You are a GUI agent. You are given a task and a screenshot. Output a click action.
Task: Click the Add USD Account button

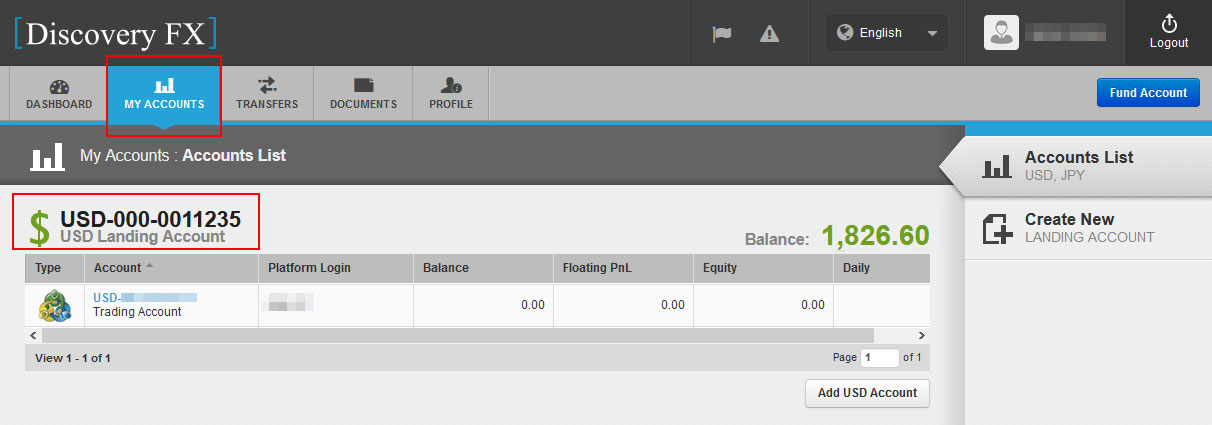[867, 393]
